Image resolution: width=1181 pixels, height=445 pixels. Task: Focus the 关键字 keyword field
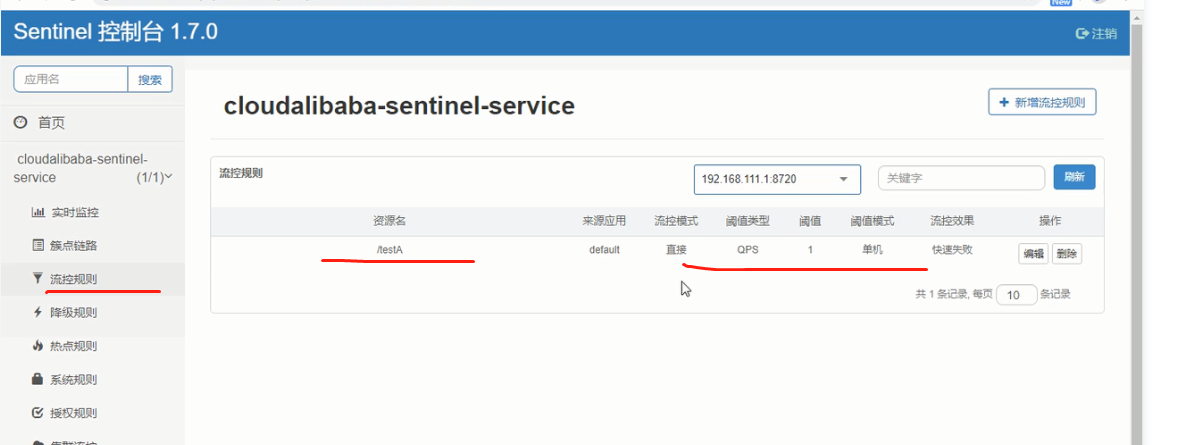pos(961,178)
